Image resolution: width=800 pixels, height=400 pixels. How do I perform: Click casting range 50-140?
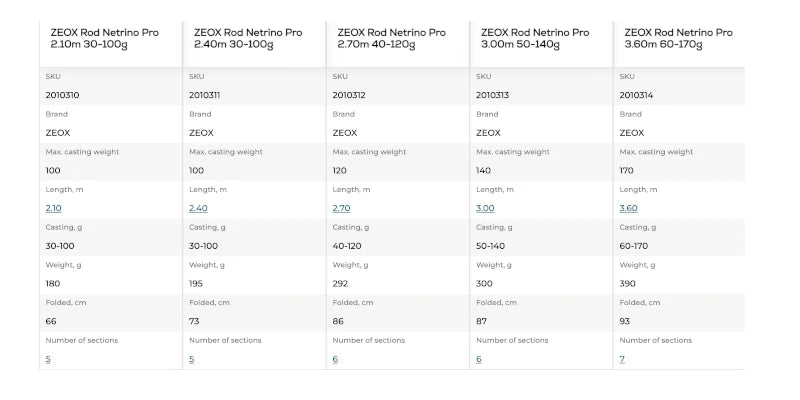pos(490,246)
